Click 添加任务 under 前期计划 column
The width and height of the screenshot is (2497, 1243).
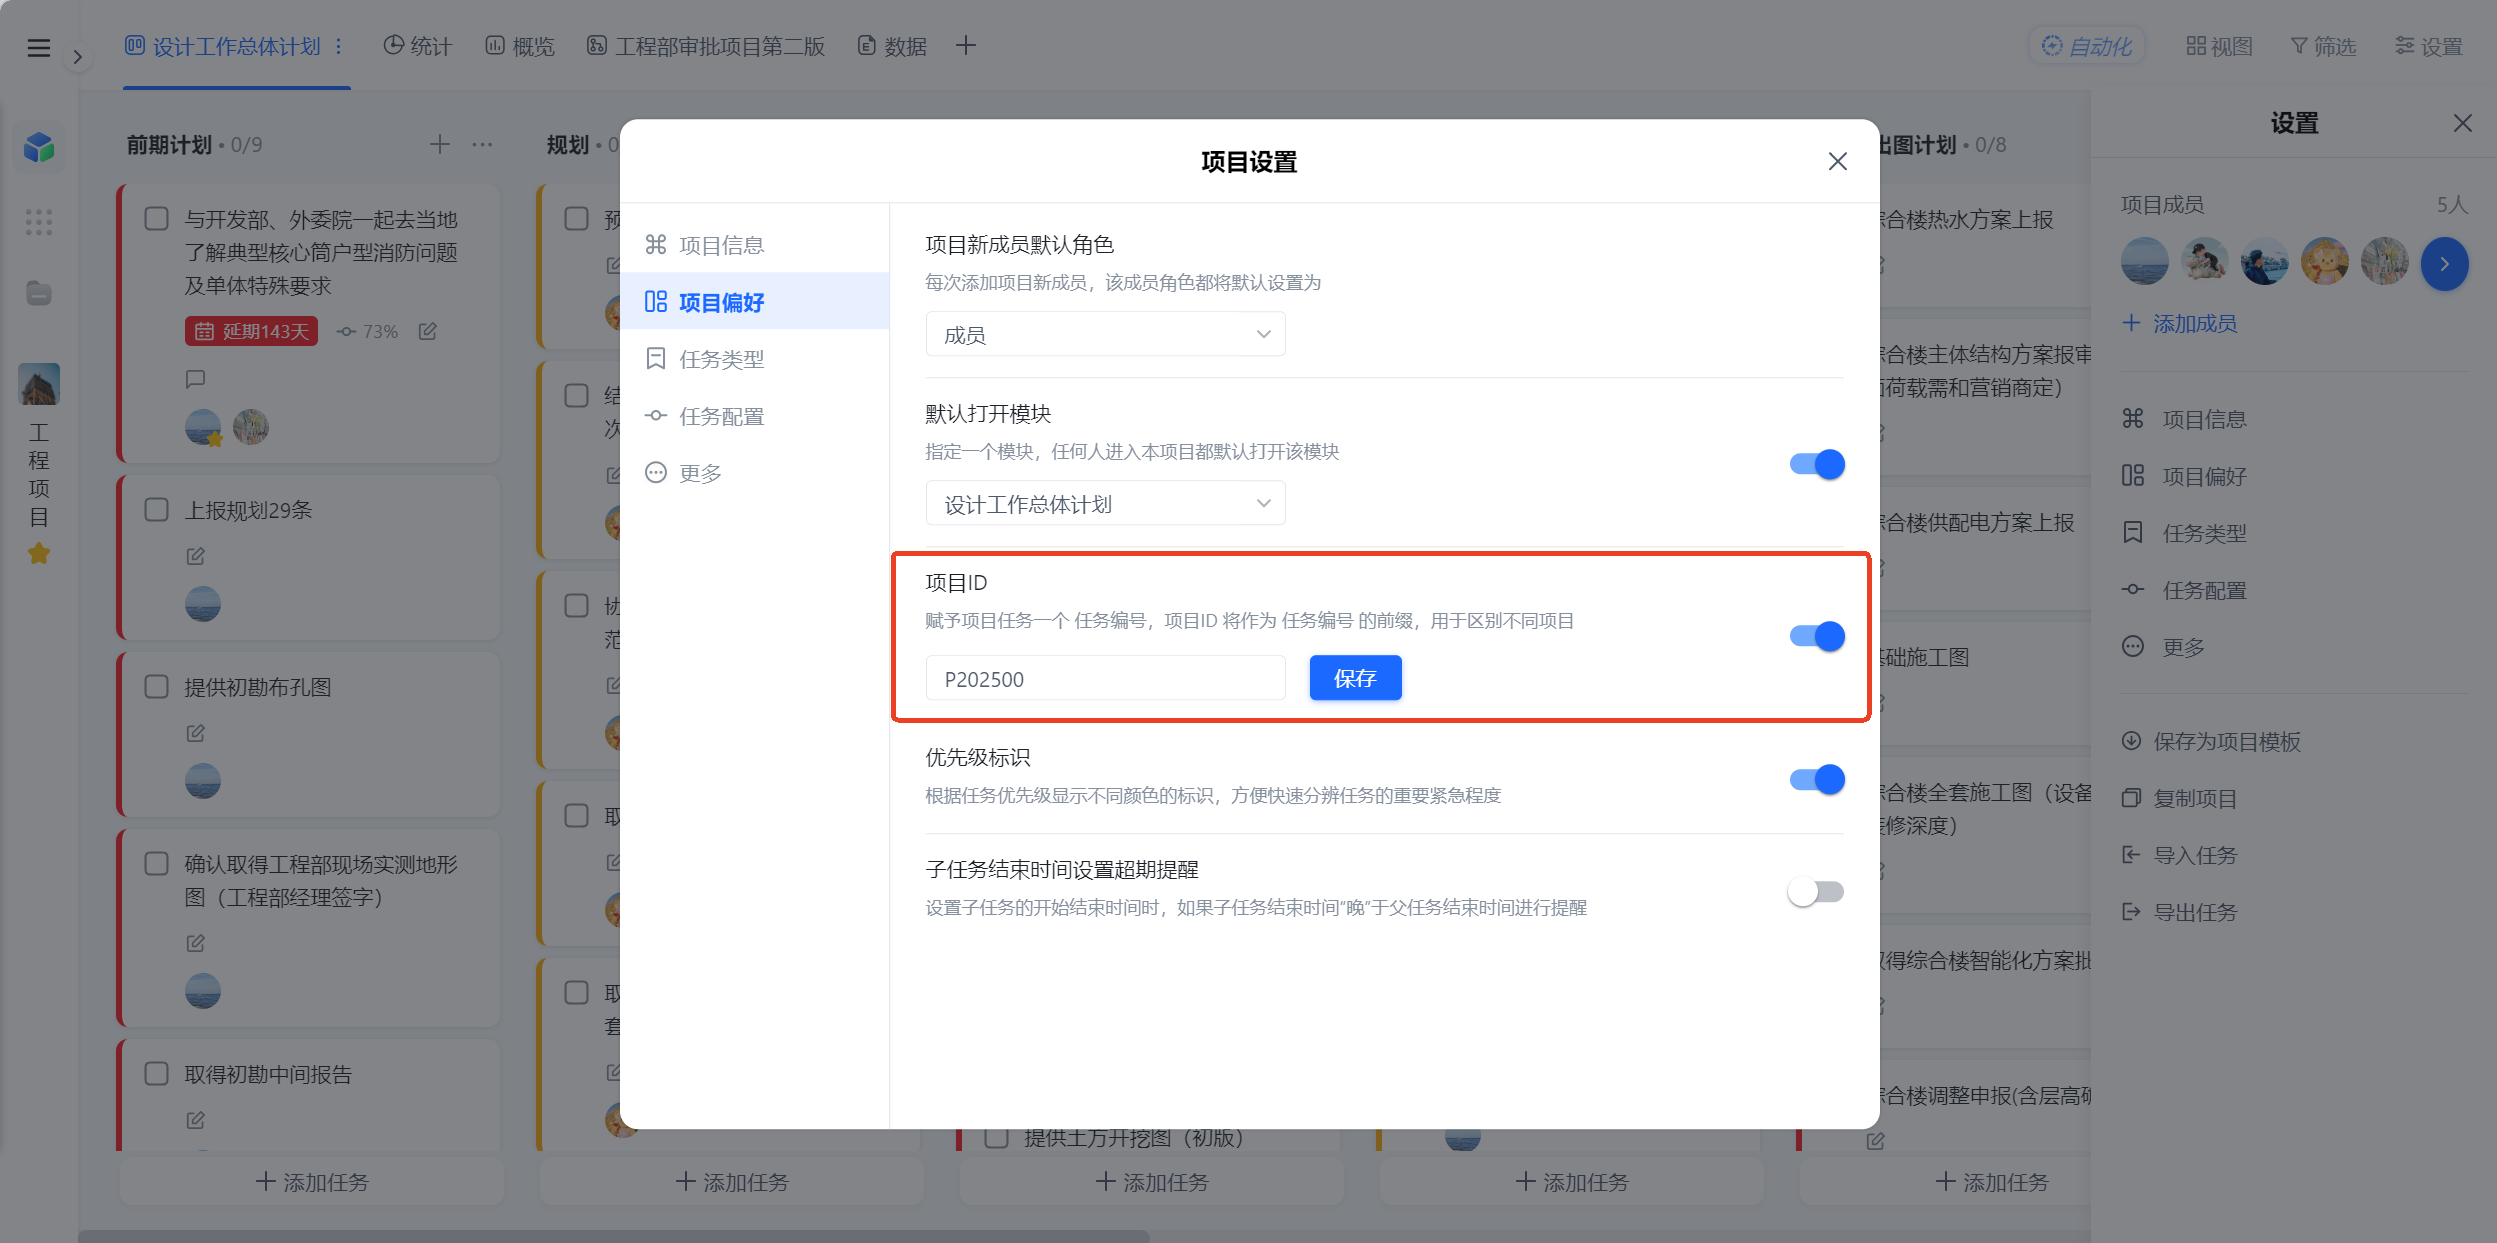click(311, 1182)
